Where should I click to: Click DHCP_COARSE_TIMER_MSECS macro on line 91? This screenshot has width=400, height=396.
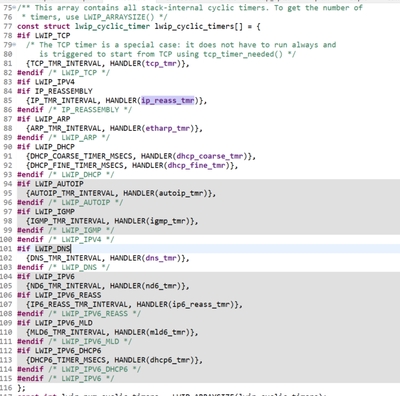(x=81, y=156)
